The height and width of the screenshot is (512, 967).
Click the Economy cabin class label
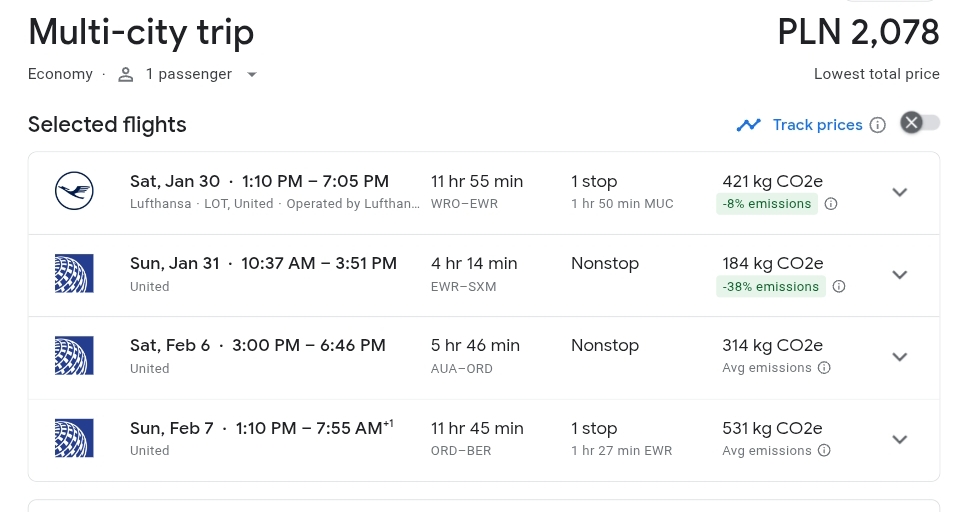coord(60,74)
